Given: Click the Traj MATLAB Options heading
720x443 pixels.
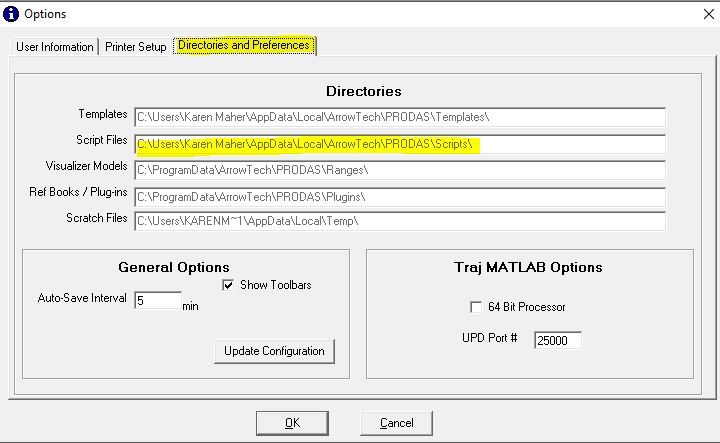Looking at the screenshot, I should [x=529, y=267].
